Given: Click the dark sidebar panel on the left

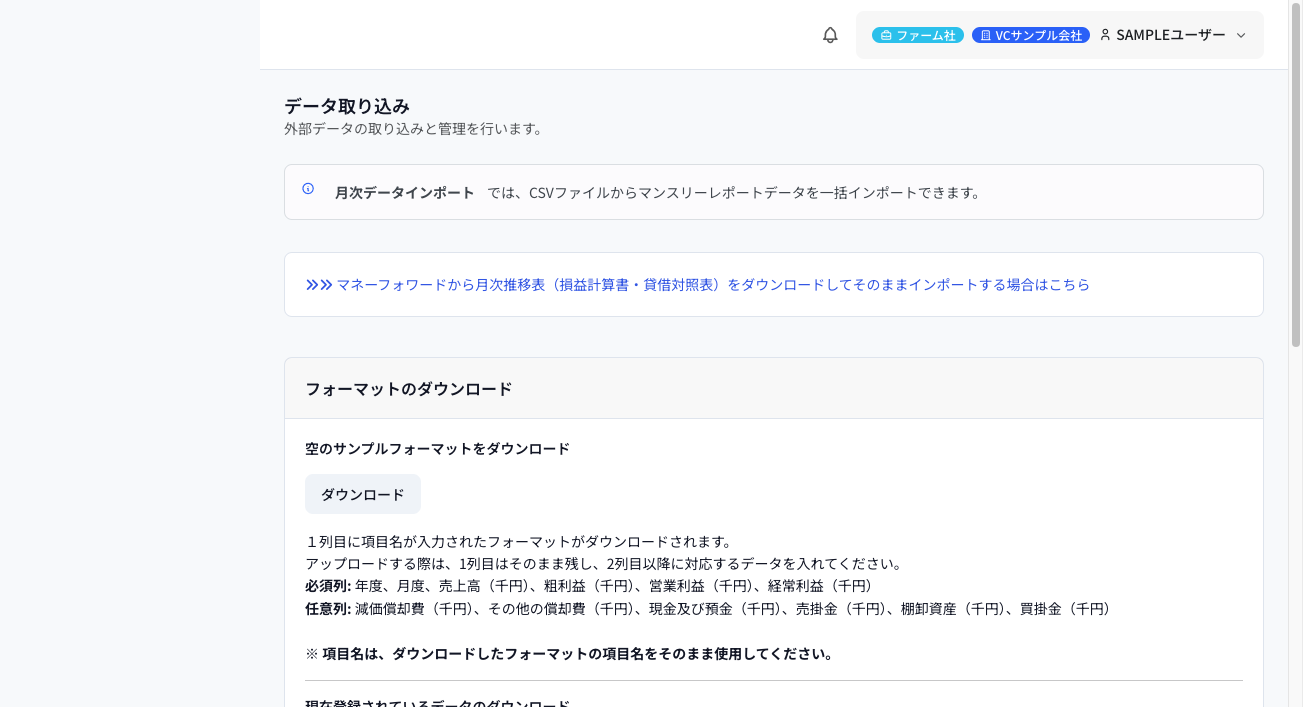Looking at the screenshot, I should pos(130,350).
